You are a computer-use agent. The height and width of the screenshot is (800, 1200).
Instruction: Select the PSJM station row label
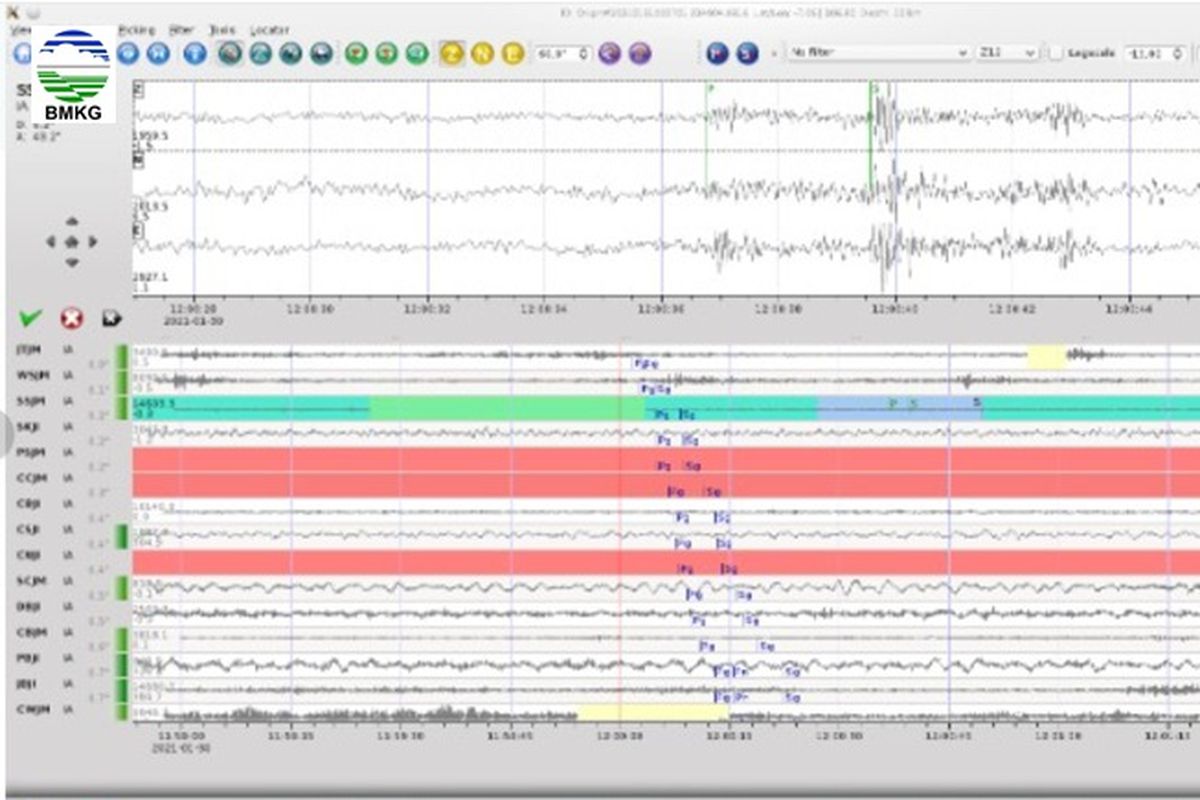pos(30,453)
